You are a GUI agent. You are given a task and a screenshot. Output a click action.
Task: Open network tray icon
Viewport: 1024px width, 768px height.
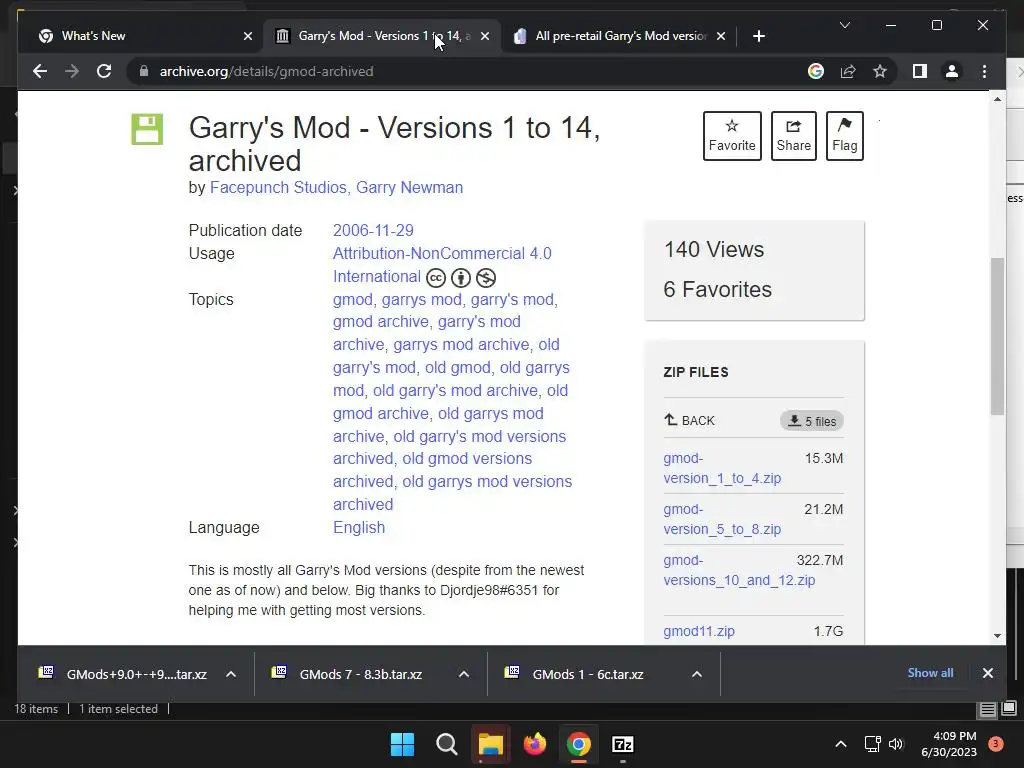point(872,744)
